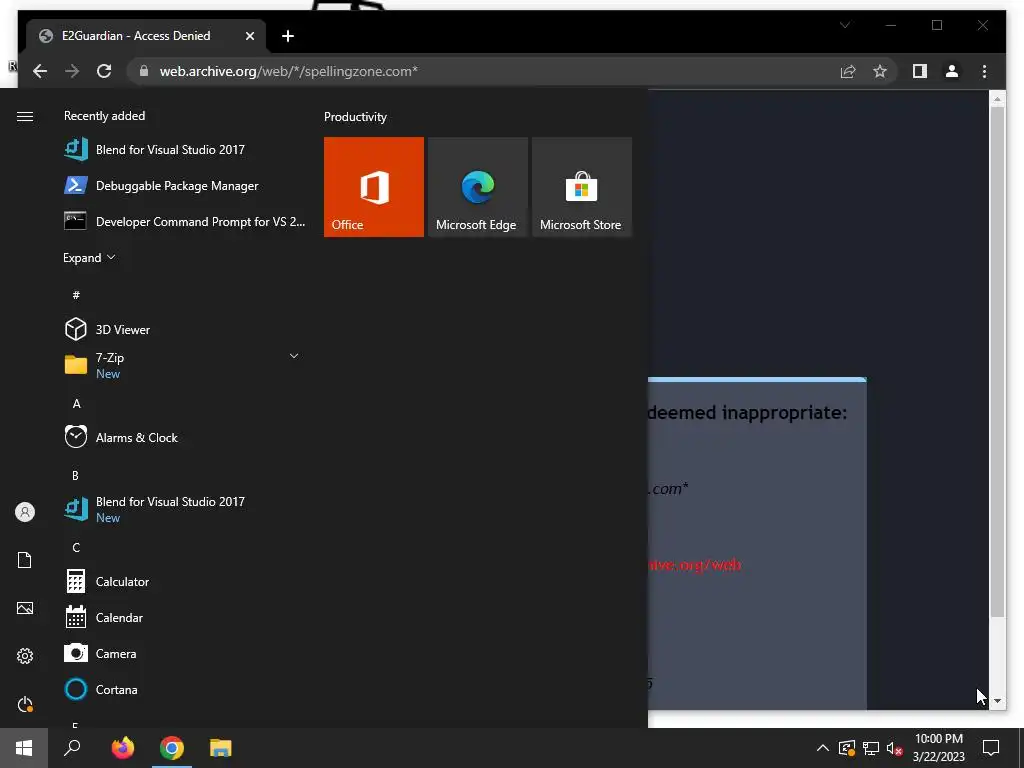Click the Power button in Start
1024x768 pixels.
pos(25,704)
